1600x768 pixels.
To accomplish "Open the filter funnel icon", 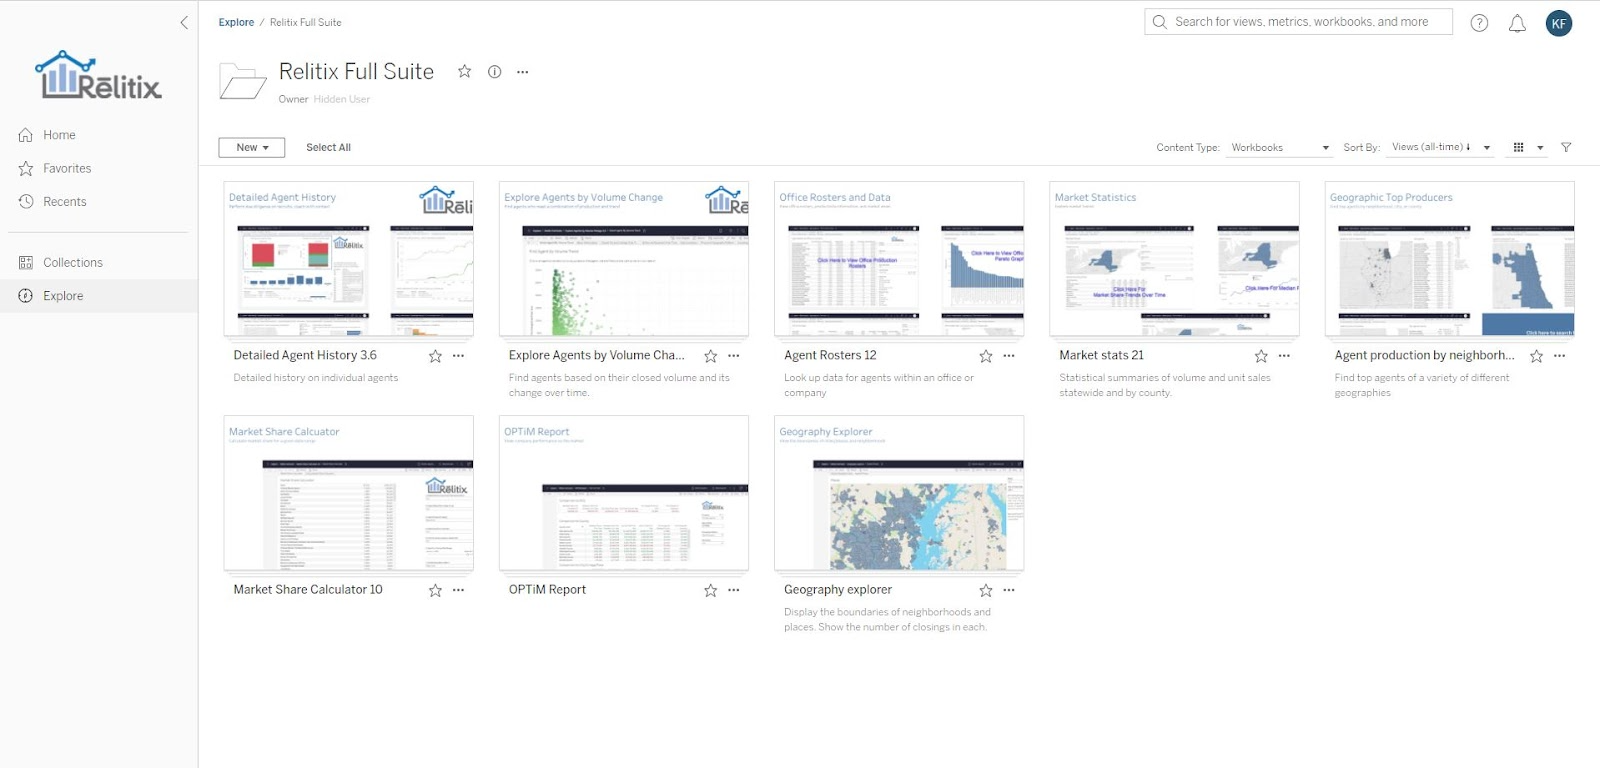I will pos(1566,147).
